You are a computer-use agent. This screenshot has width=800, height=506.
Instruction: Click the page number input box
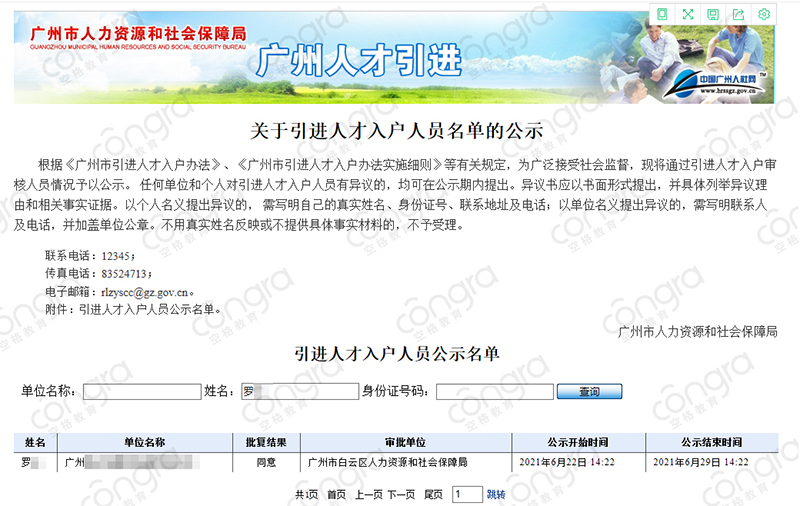[467, 494]
